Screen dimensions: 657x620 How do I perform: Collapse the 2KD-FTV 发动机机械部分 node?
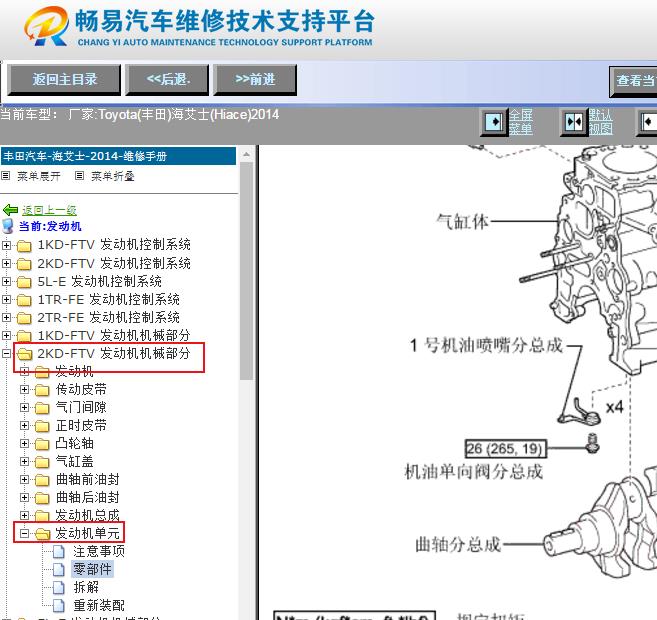click(6, 354)
